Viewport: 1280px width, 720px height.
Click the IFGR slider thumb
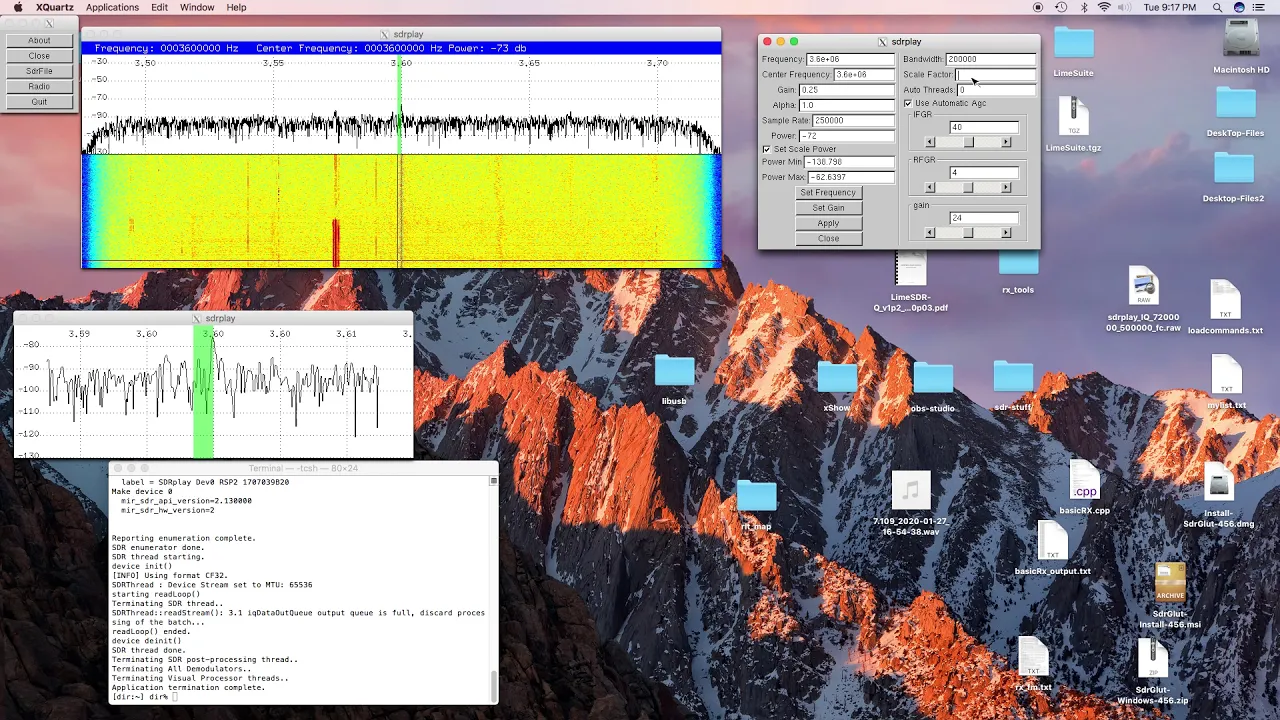968,142
